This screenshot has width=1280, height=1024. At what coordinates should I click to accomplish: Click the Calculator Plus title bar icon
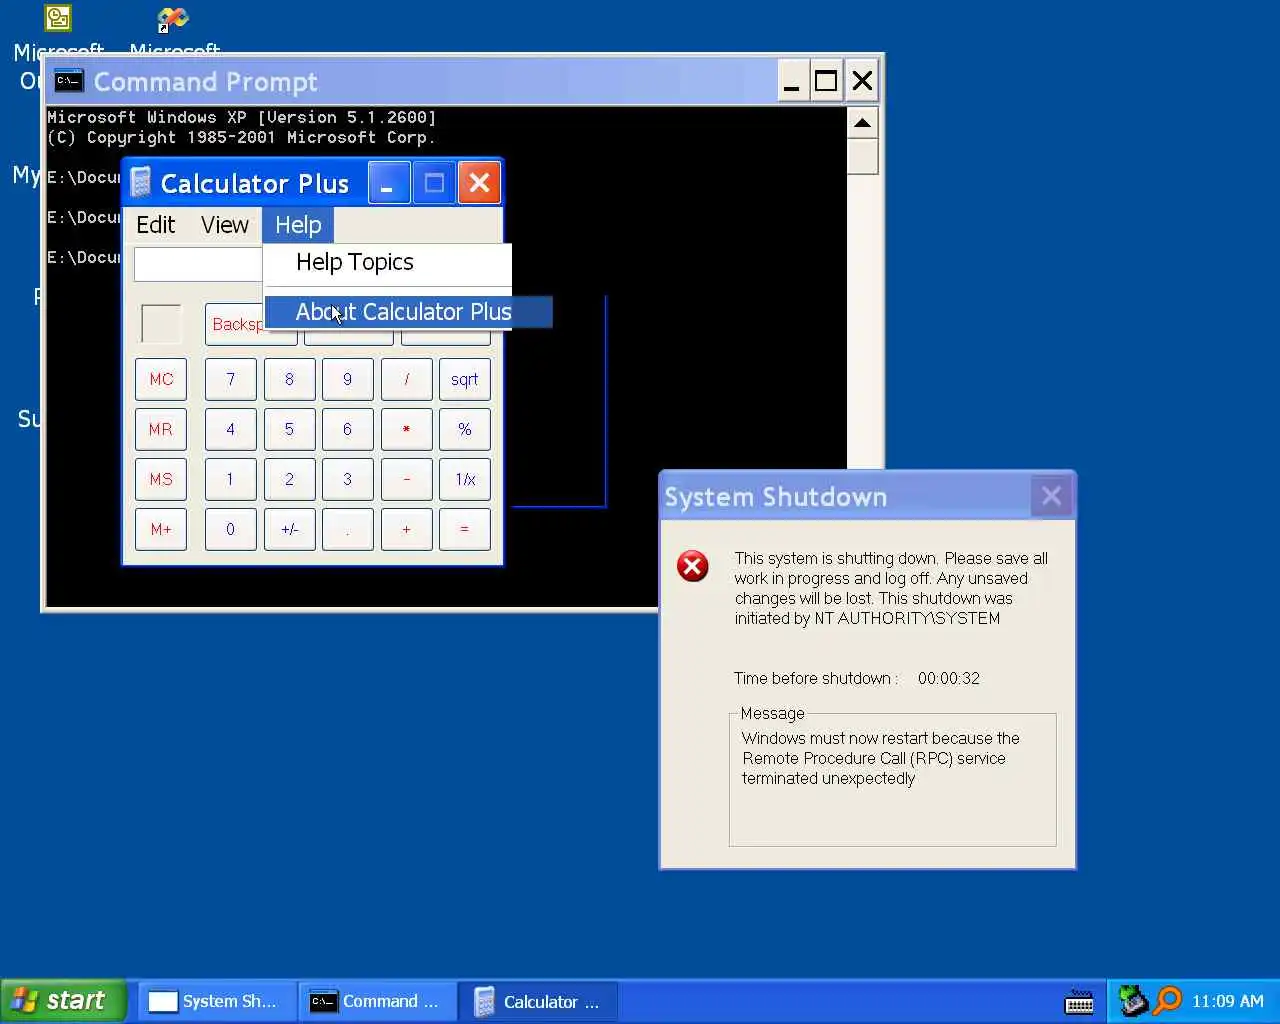[x=141, y=183]
